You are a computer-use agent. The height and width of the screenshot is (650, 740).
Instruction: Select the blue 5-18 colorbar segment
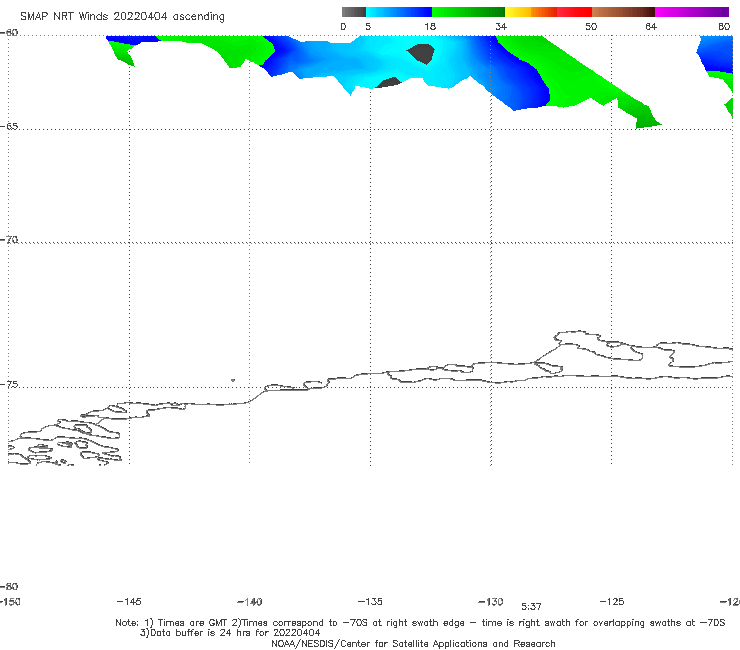click(x=399, y=12)
